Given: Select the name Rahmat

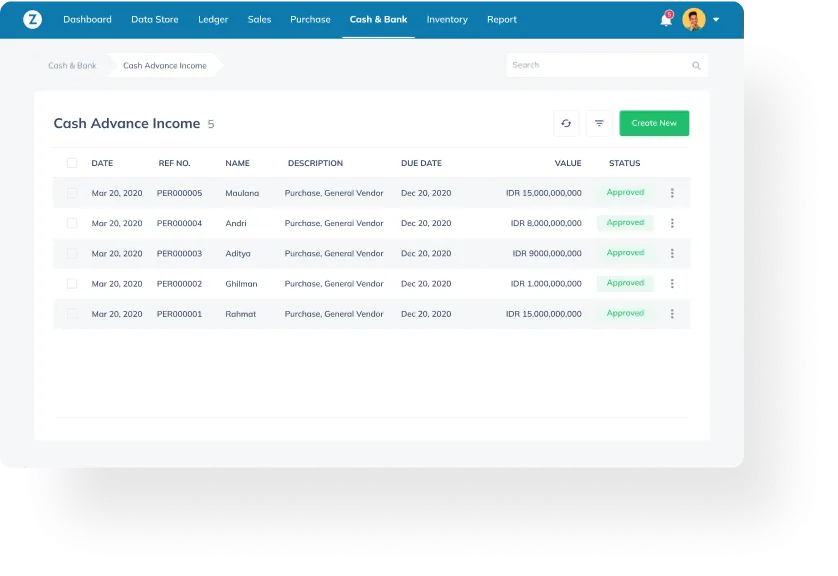Looking at the screenshot, I should click(240, 314).
